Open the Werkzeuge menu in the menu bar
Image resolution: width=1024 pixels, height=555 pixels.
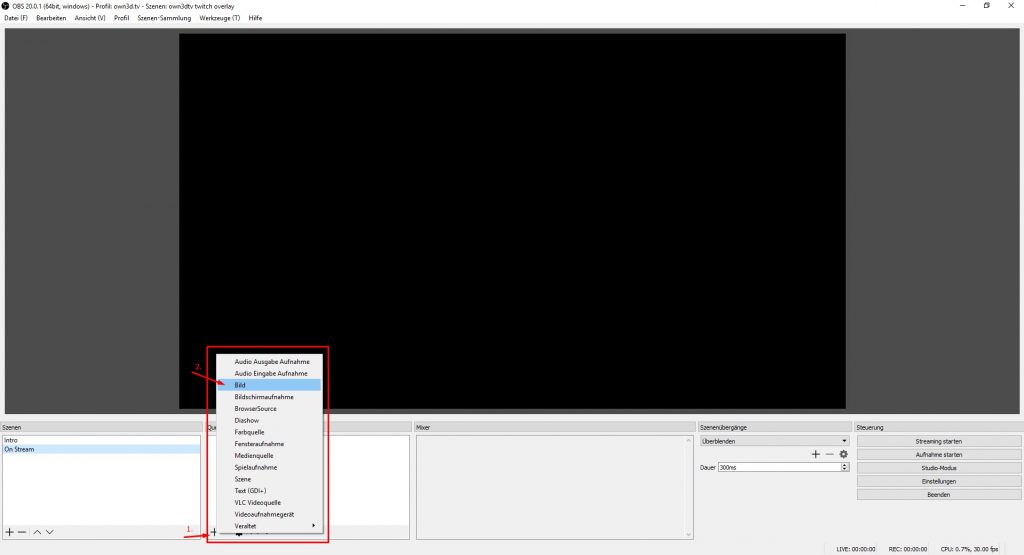[219, 18]
